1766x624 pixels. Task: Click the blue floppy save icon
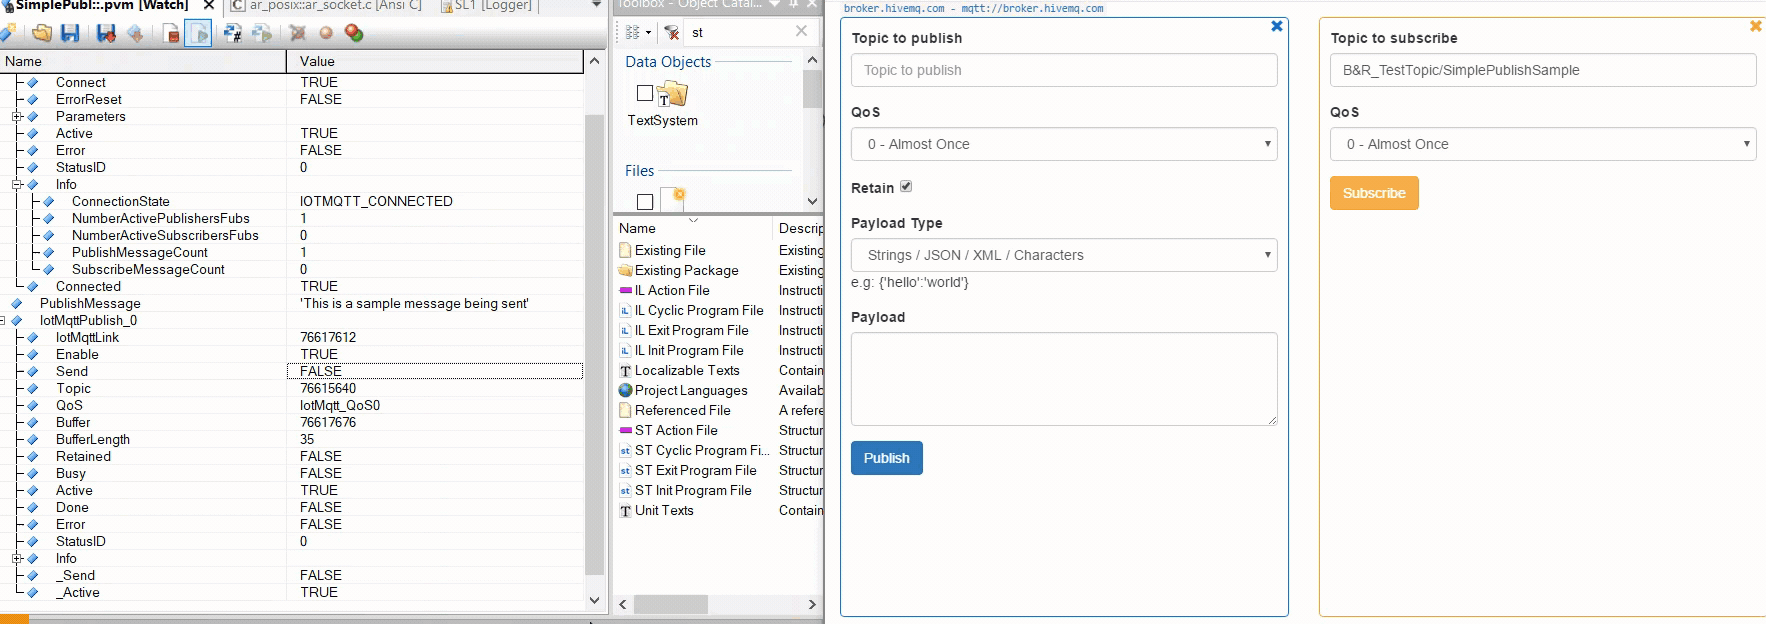[70, 33]
